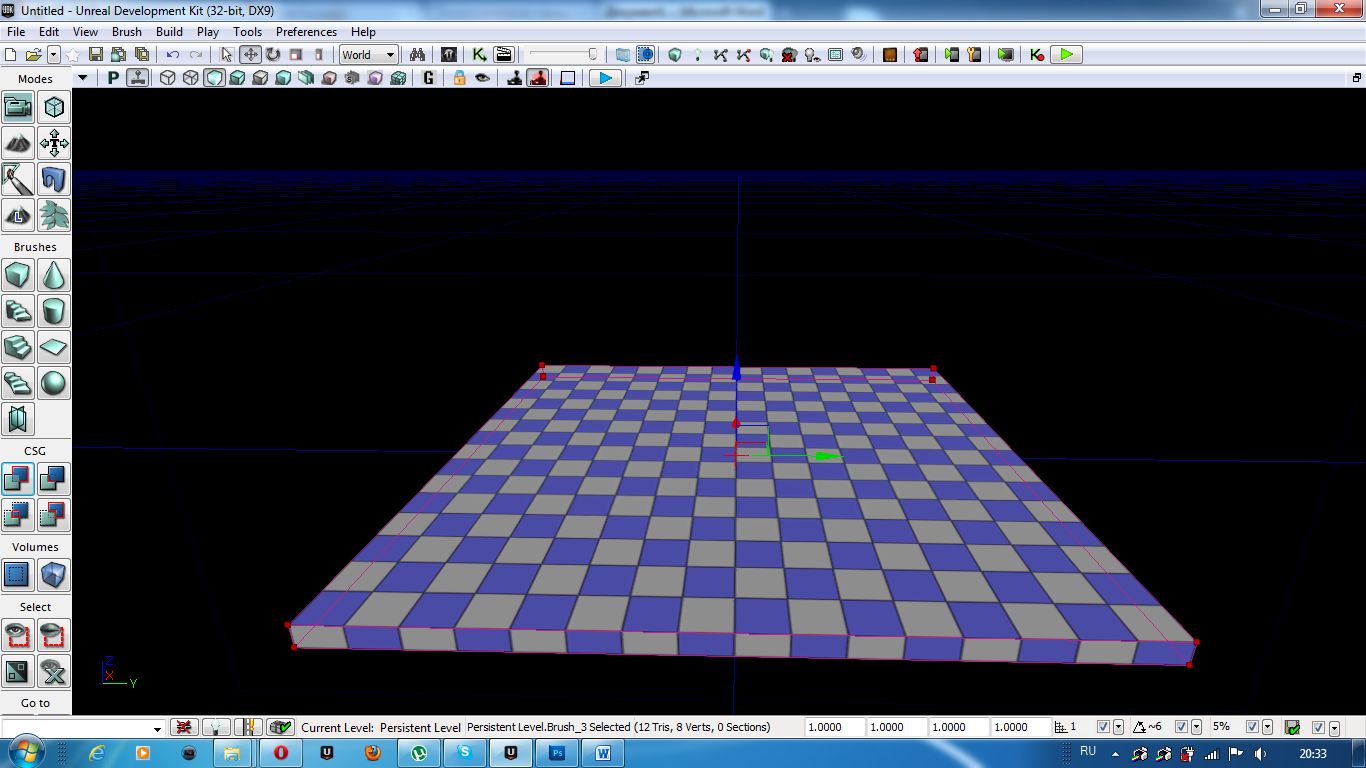The height and width of the screenshot is (768, 1366).
Task: Create Cube builder brush
Action: (x=18, y=275)
